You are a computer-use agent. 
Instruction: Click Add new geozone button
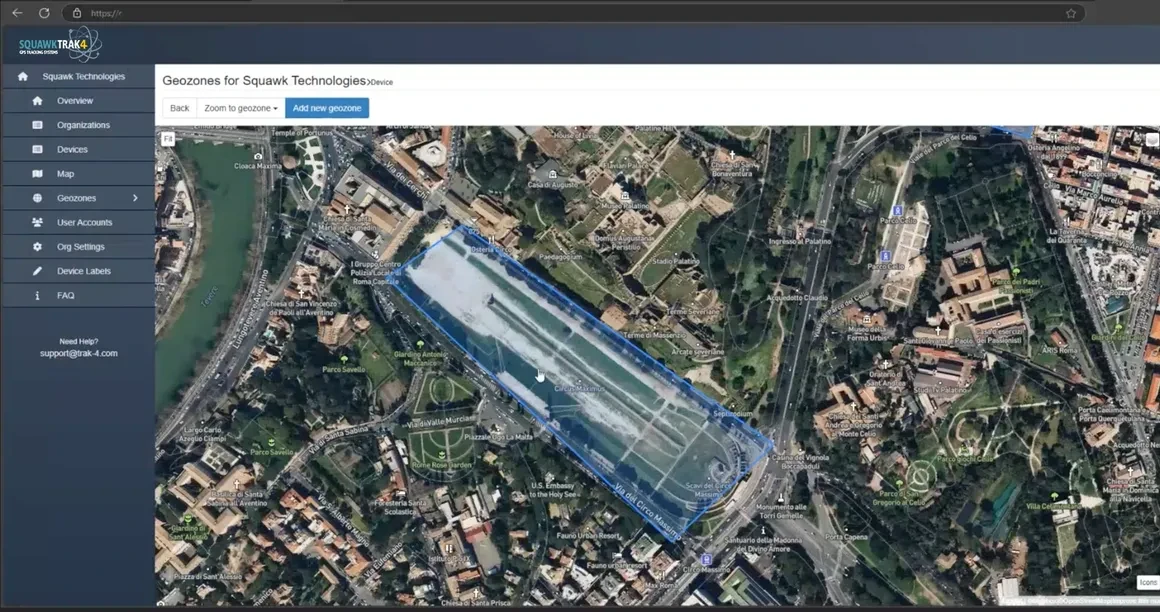pyautogui.click(x=327, y=108)
